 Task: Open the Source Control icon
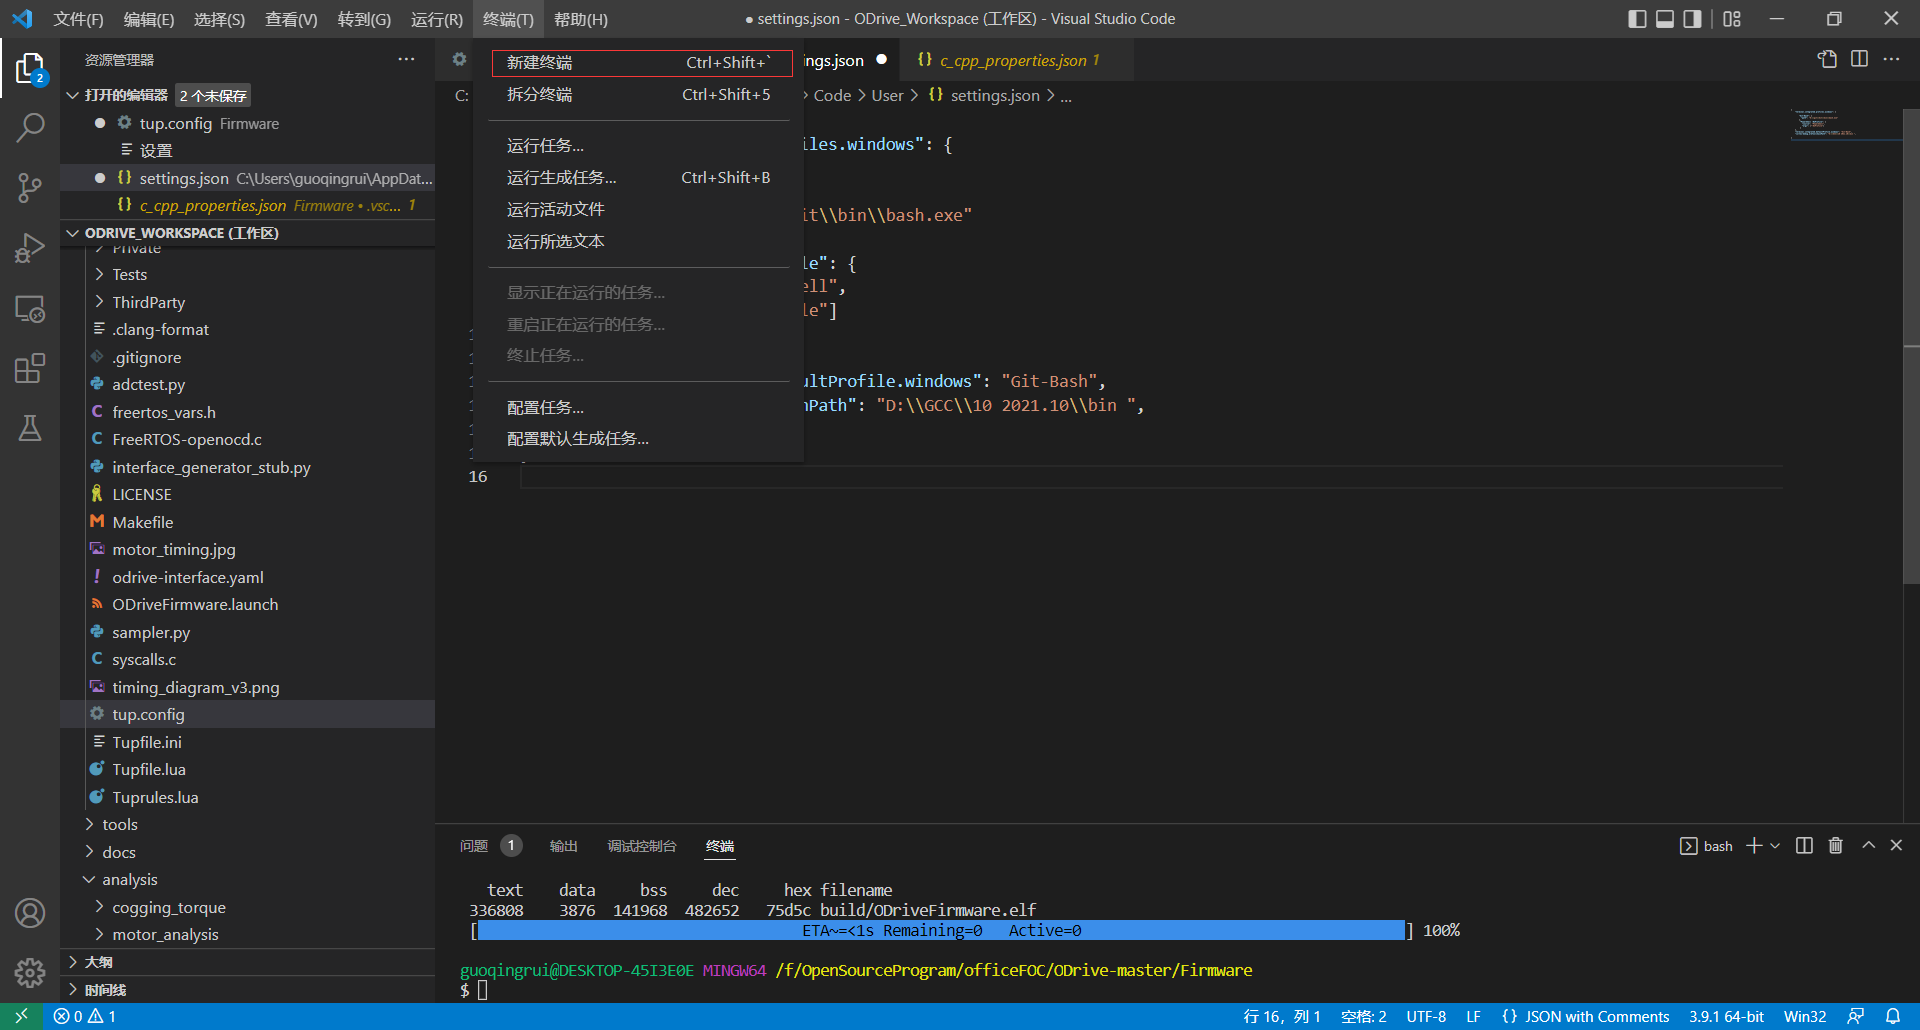[x=30, y=188]
